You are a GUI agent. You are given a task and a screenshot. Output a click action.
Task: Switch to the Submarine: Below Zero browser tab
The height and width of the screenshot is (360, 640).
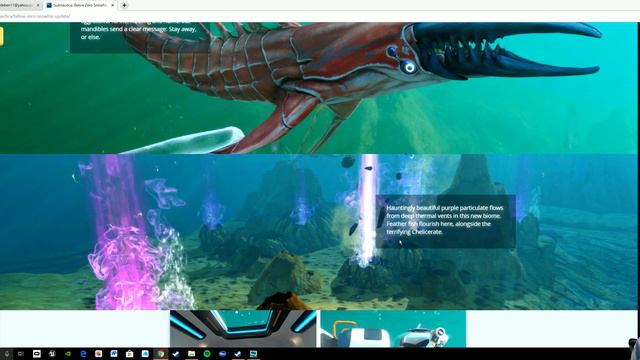point(80,5)
